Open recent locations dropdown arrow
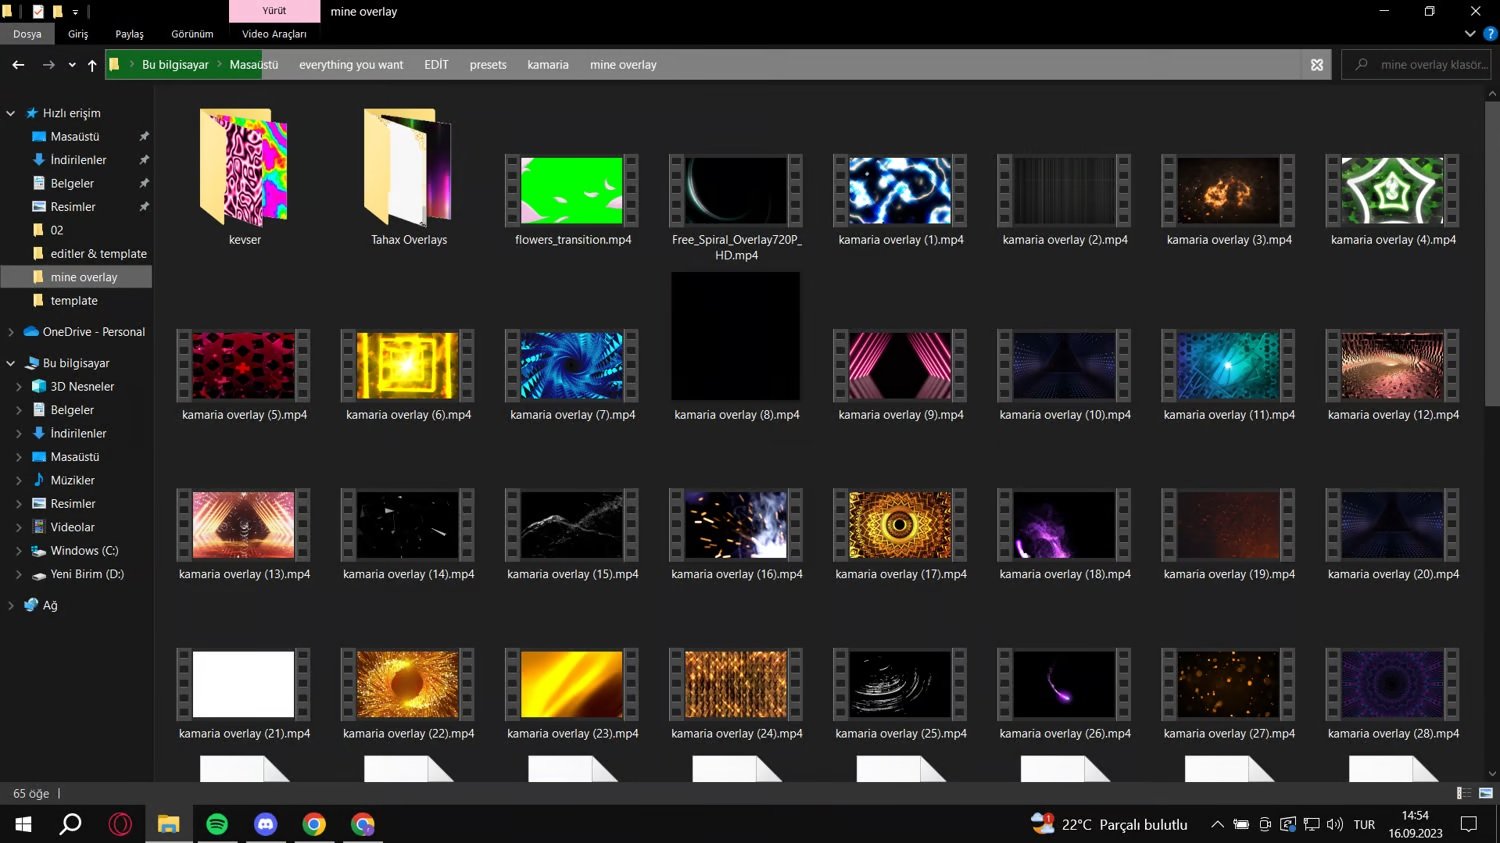Viewport: 1500px width, 843px height. [x=72, y=65]
